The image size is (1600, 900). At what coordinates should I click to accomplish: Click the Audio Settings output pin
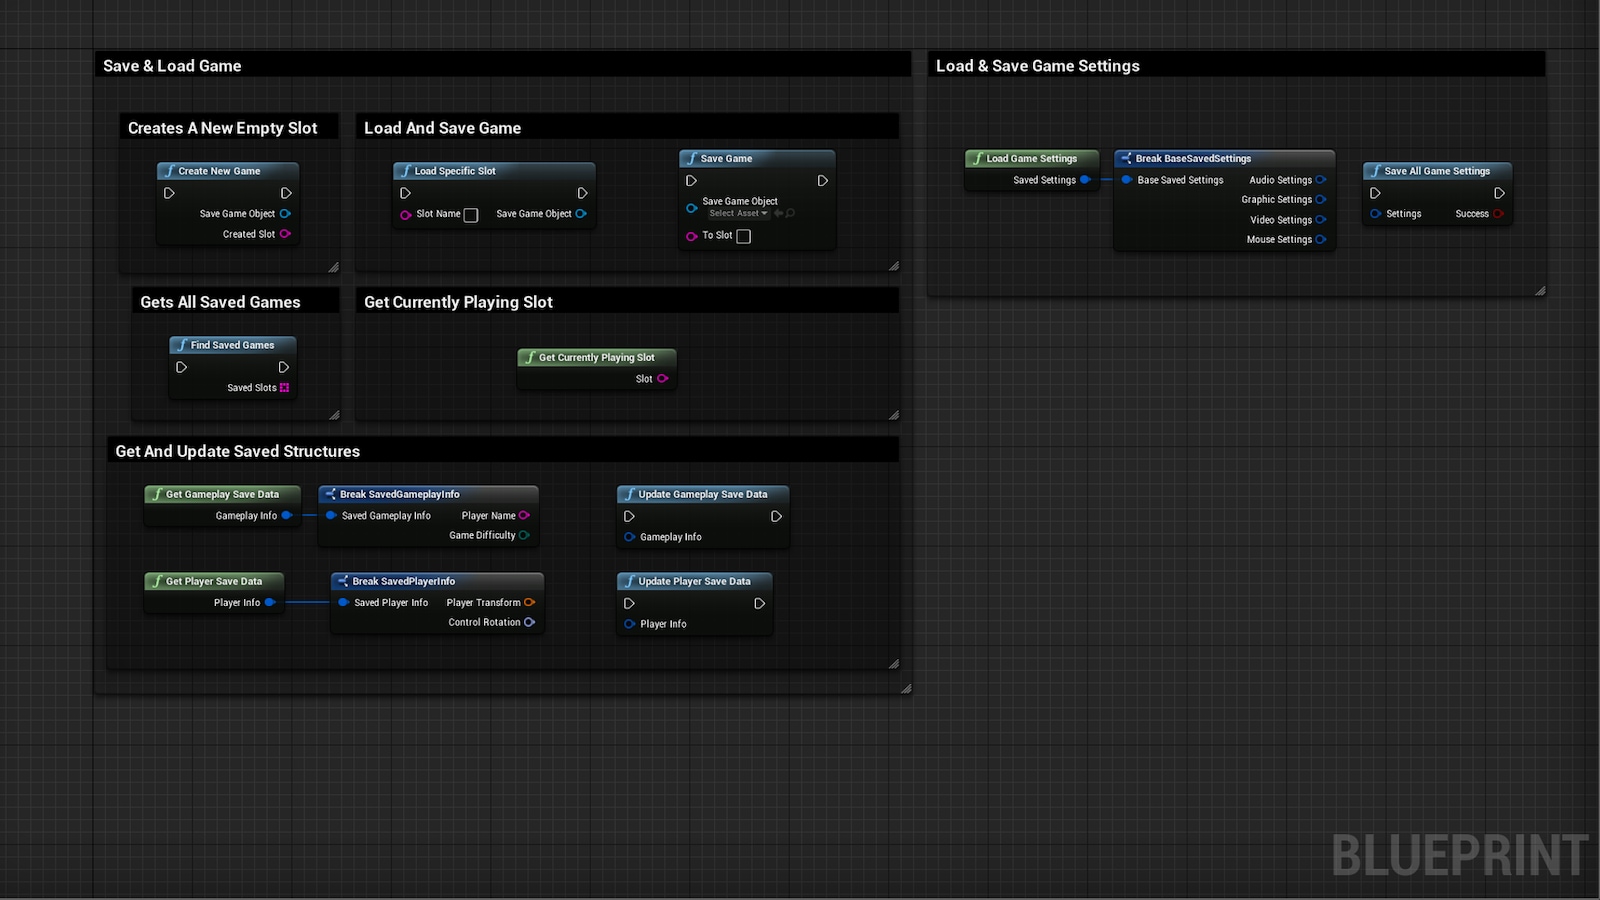click(1321, 180)
